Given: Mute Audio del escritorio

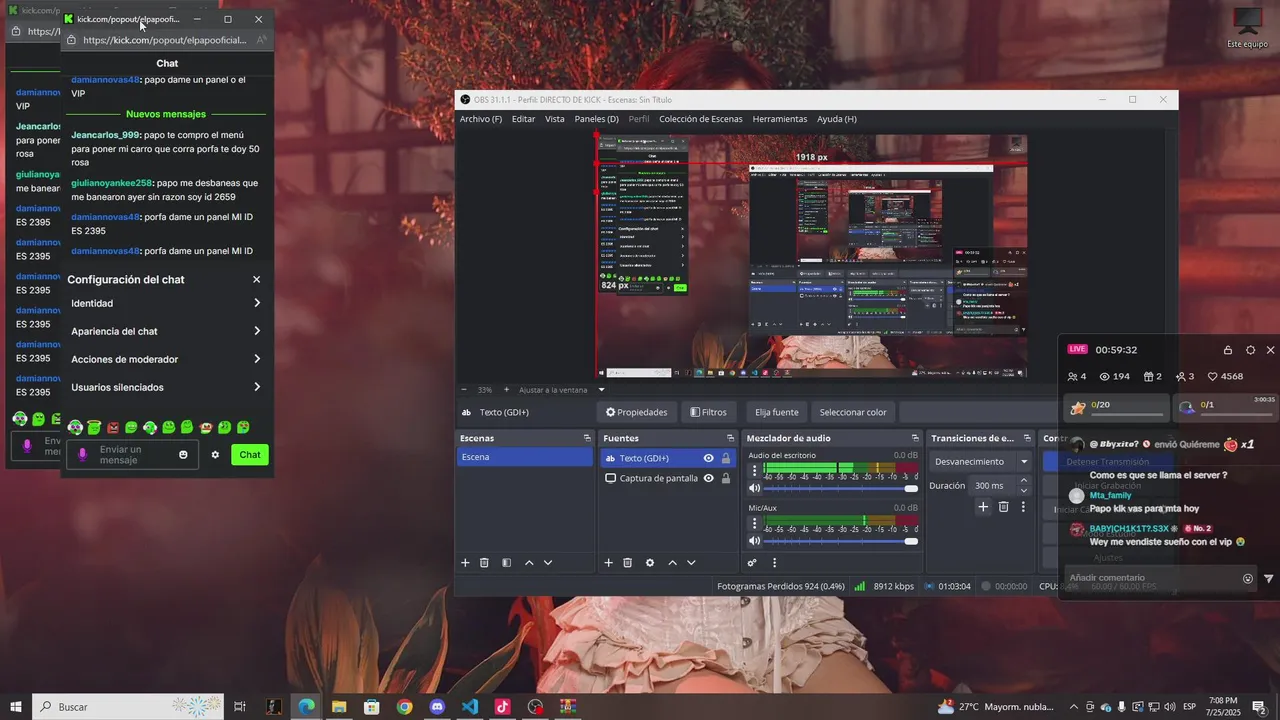Looking at the screenshot, I should click(x=754, y=489).
